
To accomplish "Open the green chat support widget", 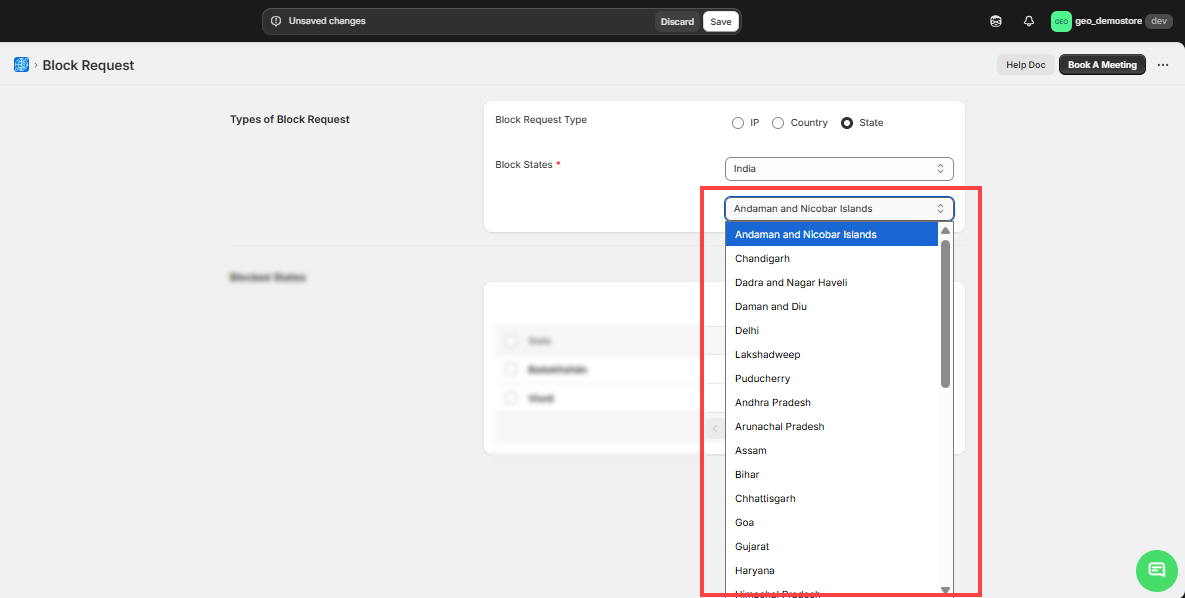I will pos(1156,570).
